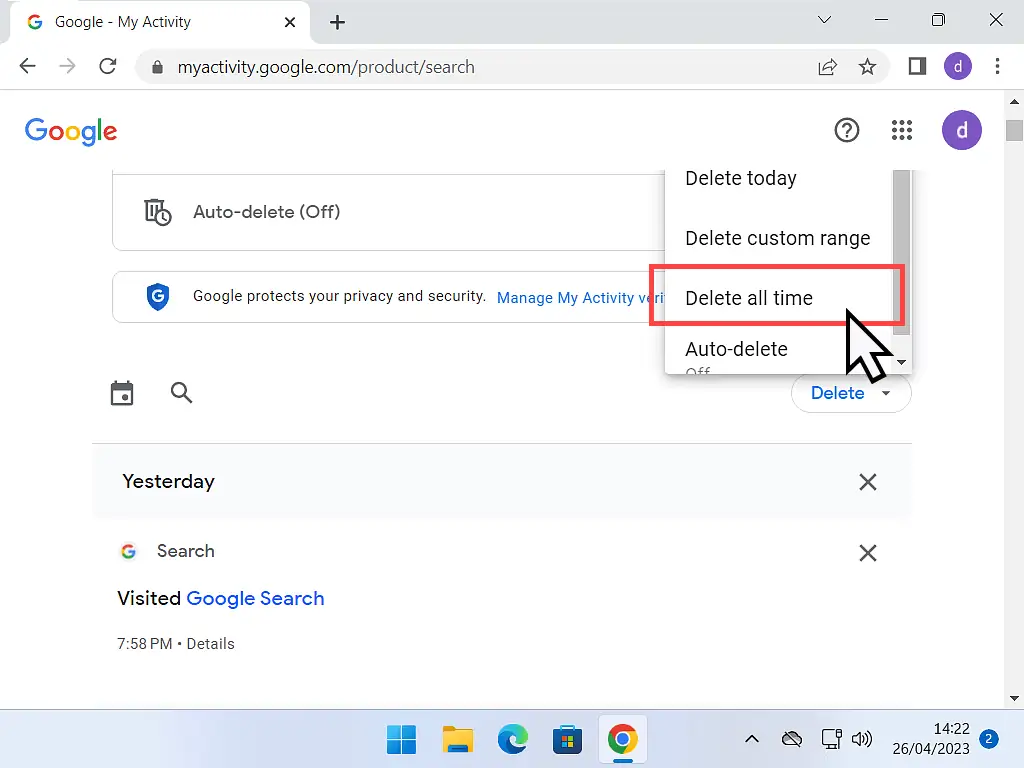Screen dimensions: 1024x768
Task: Click the Delete button
Action: 838,393
